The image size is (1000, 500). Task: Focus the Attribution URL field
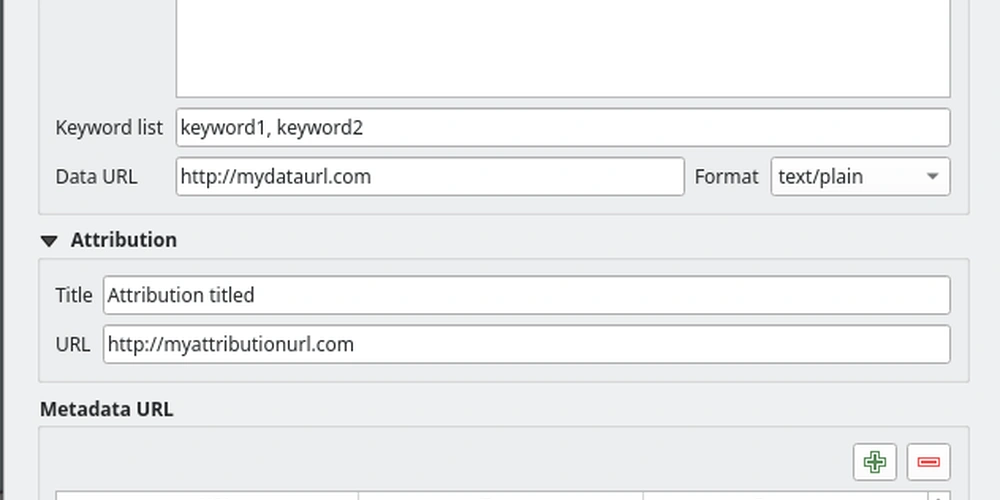coord(526,344)
